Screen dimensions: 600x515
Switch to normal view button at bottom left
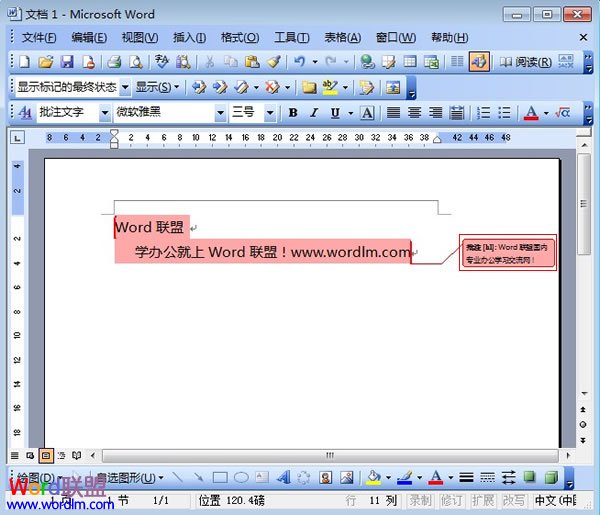15,455
